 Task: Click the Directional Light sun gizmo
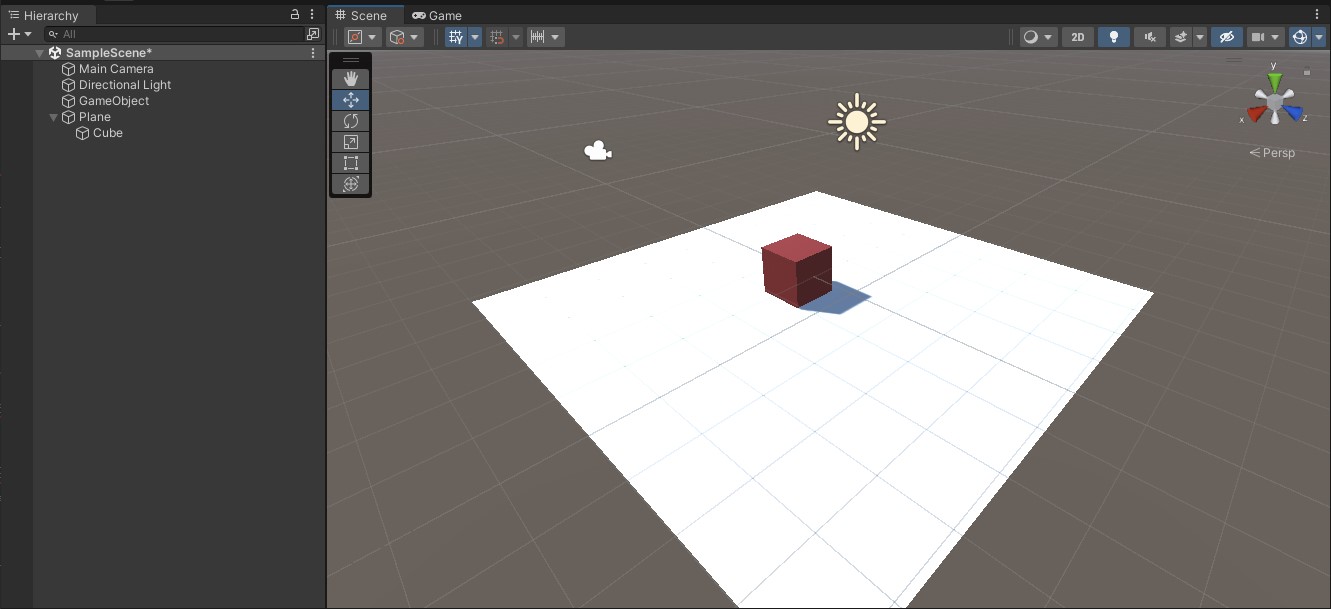(857, 122)
